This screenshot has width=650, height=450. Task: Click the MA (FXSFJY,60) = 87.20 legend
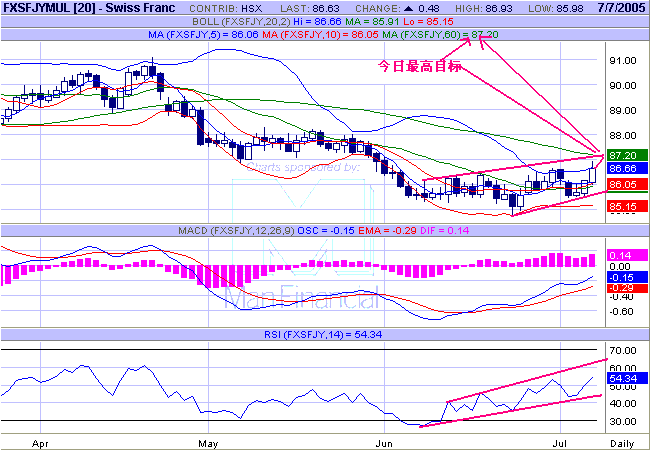click(440, 35)
